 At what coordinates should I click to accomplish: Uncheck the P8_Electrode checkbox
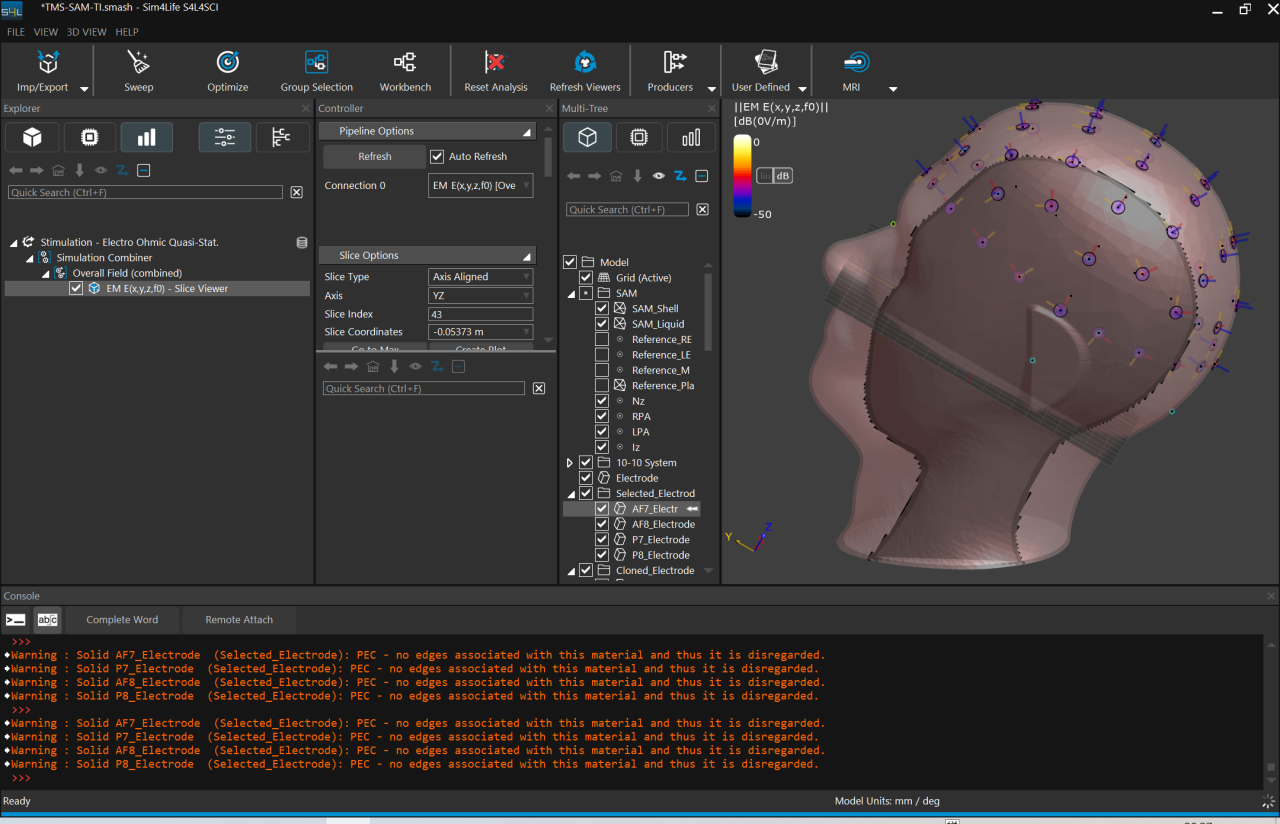[602, 555]
